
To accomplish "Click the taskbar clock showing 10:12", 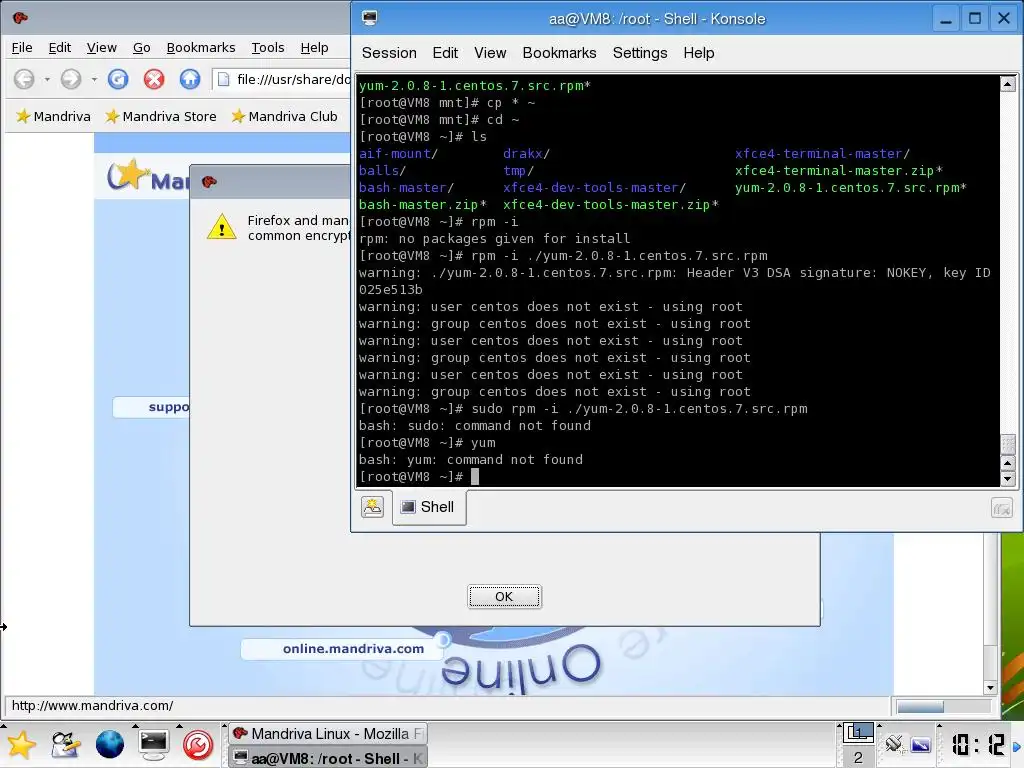I will [x=977, y=745].
